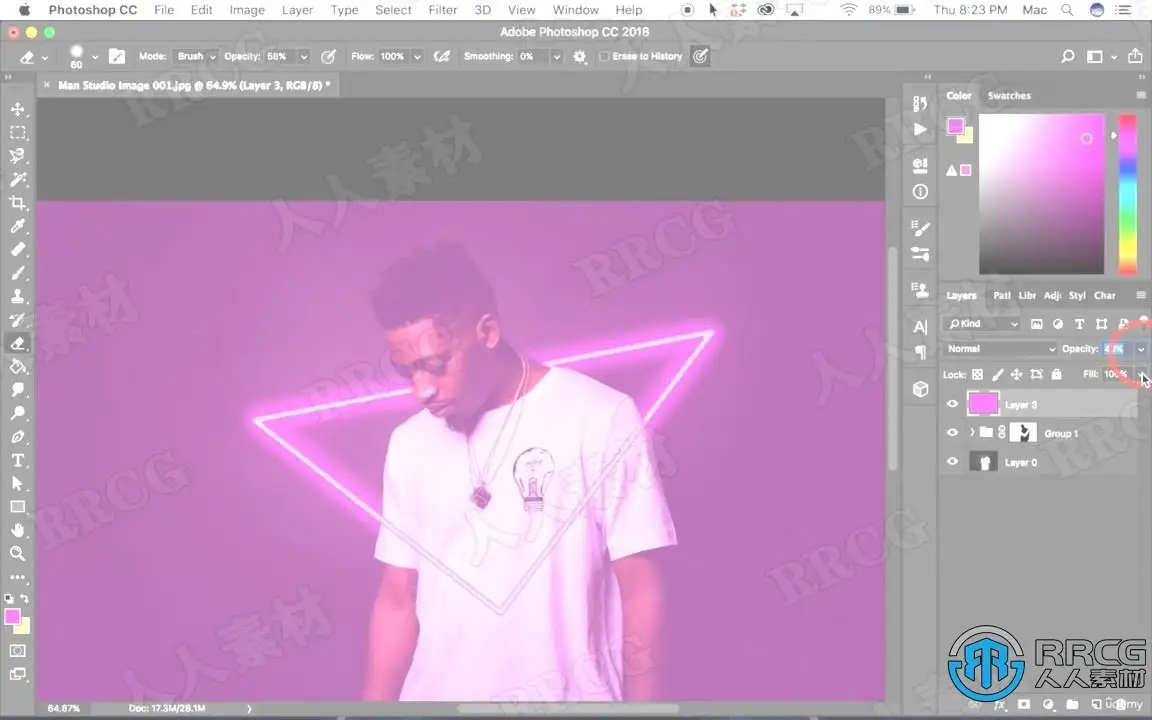This screenshot has width=1152, height=720.
Task: Switch to the Char tab in Layers group
Action: pyautogui.click(x=1104, y=295)
